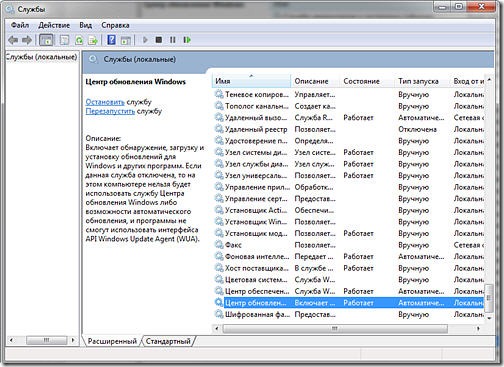Sort by the Описание column header

point(315,81)
